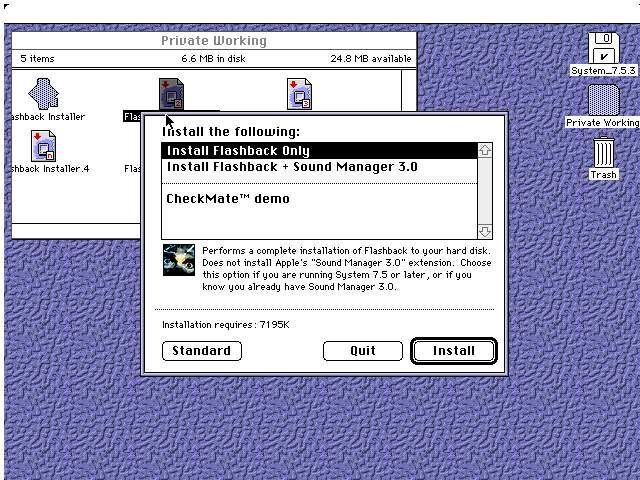Click the Flashback Installer.4 file name label
This screenshot has width=640, height=480.
tap(49, 169)
